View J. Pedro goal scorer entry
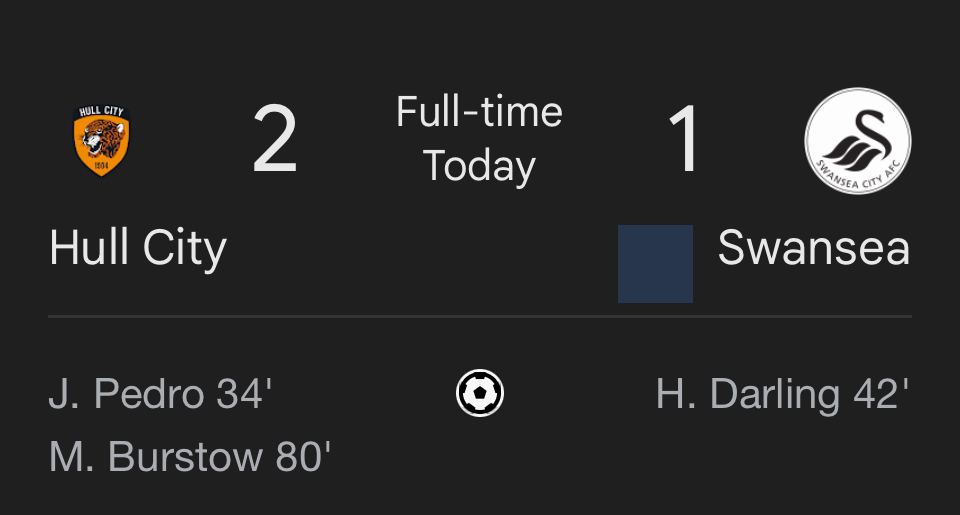 160,393
